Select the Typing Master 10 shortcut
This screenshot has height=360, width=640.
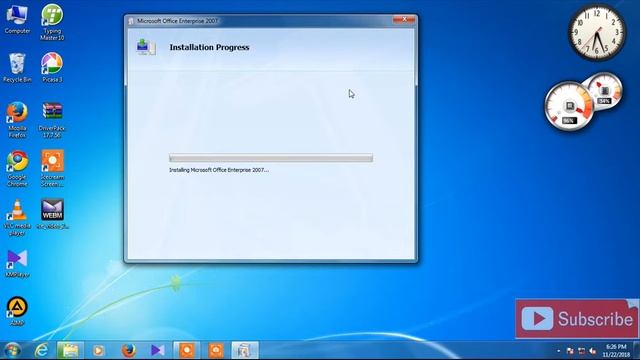pos(52,22)
